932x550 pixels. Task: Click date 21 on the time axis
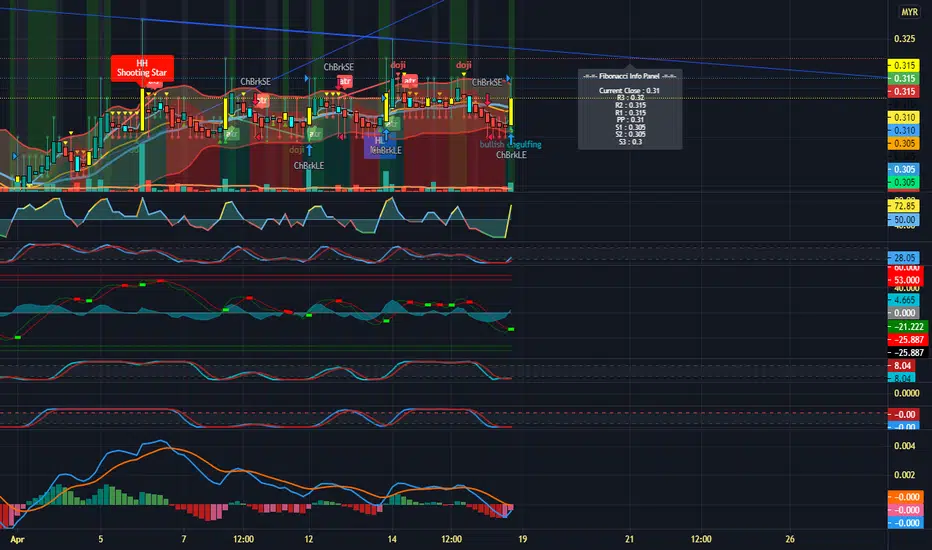click(629, 539)
